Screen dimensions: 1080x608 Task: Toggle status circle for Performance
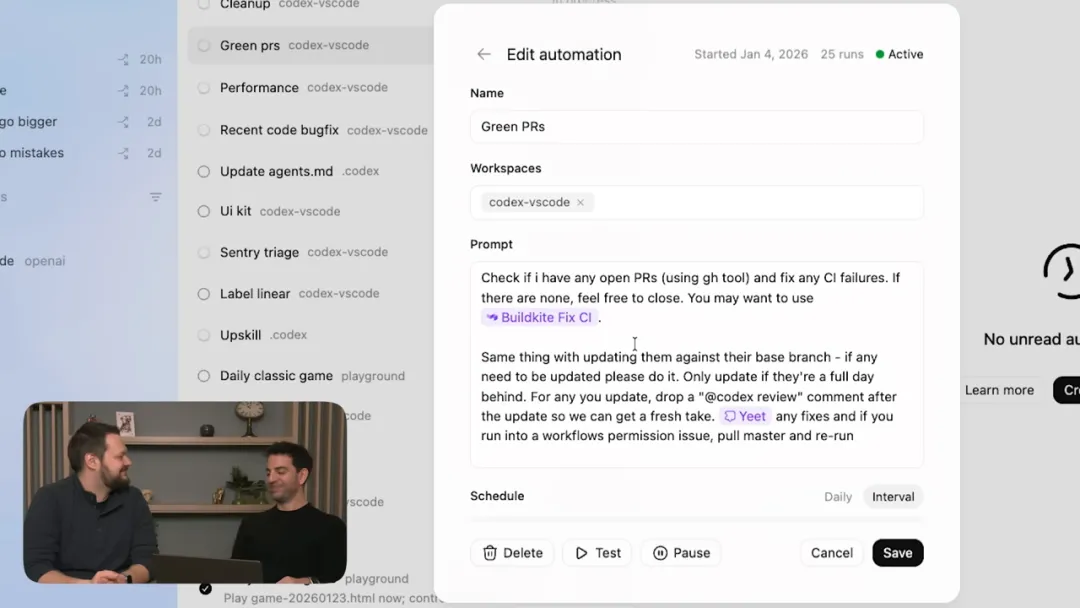pos(204,88)
